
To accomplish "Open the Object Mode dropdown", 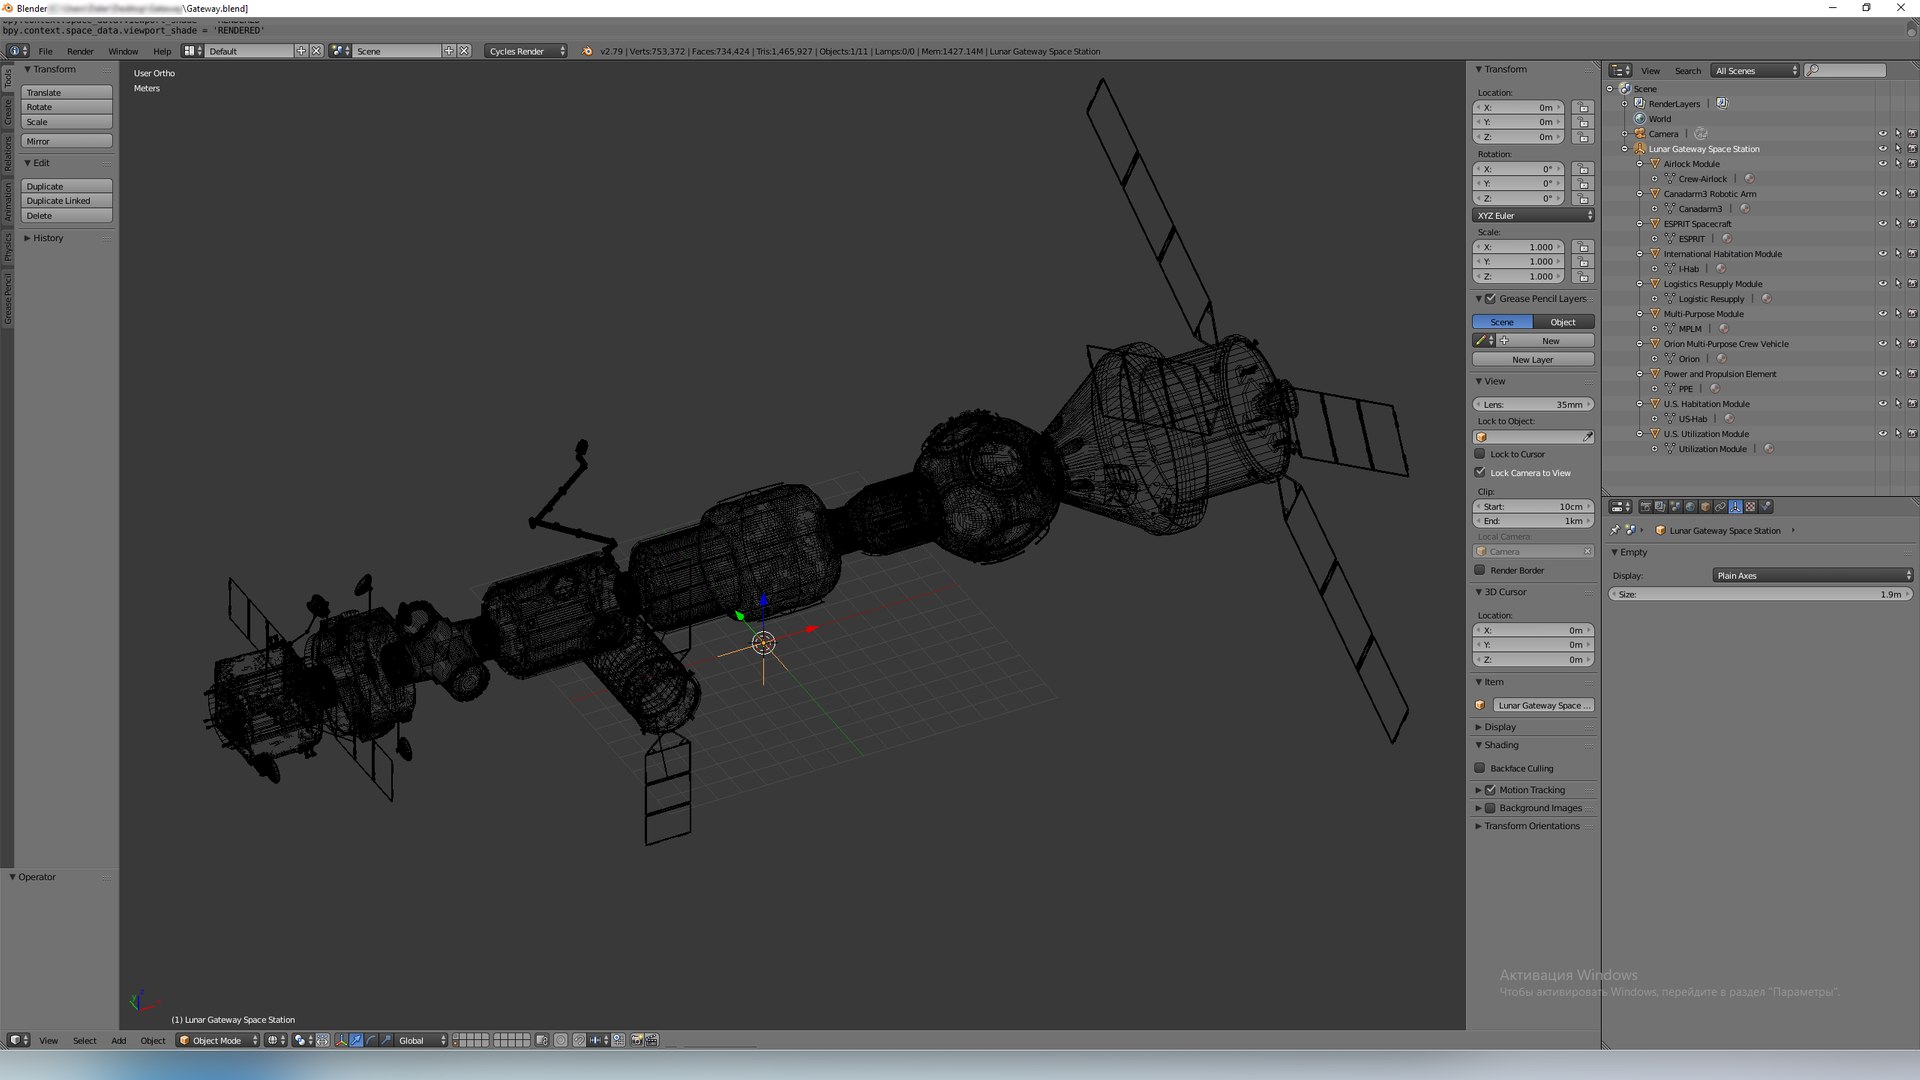I will (x=218, y=1040).
